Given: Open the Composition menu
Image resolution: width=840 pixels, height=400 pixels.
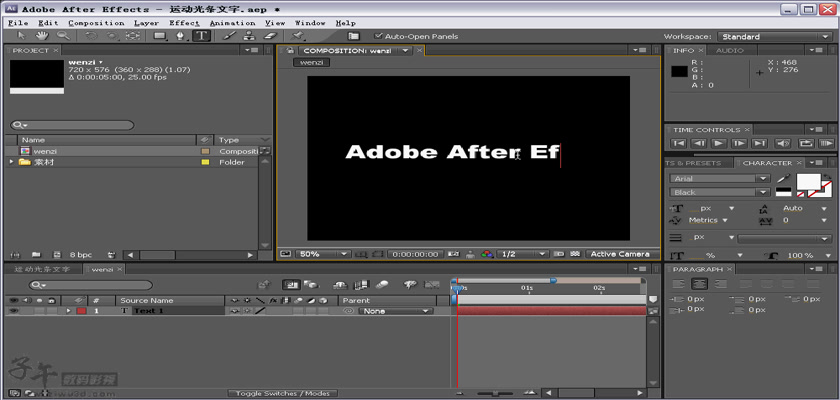Looking at the screenshot, I should tap(96, 23).
